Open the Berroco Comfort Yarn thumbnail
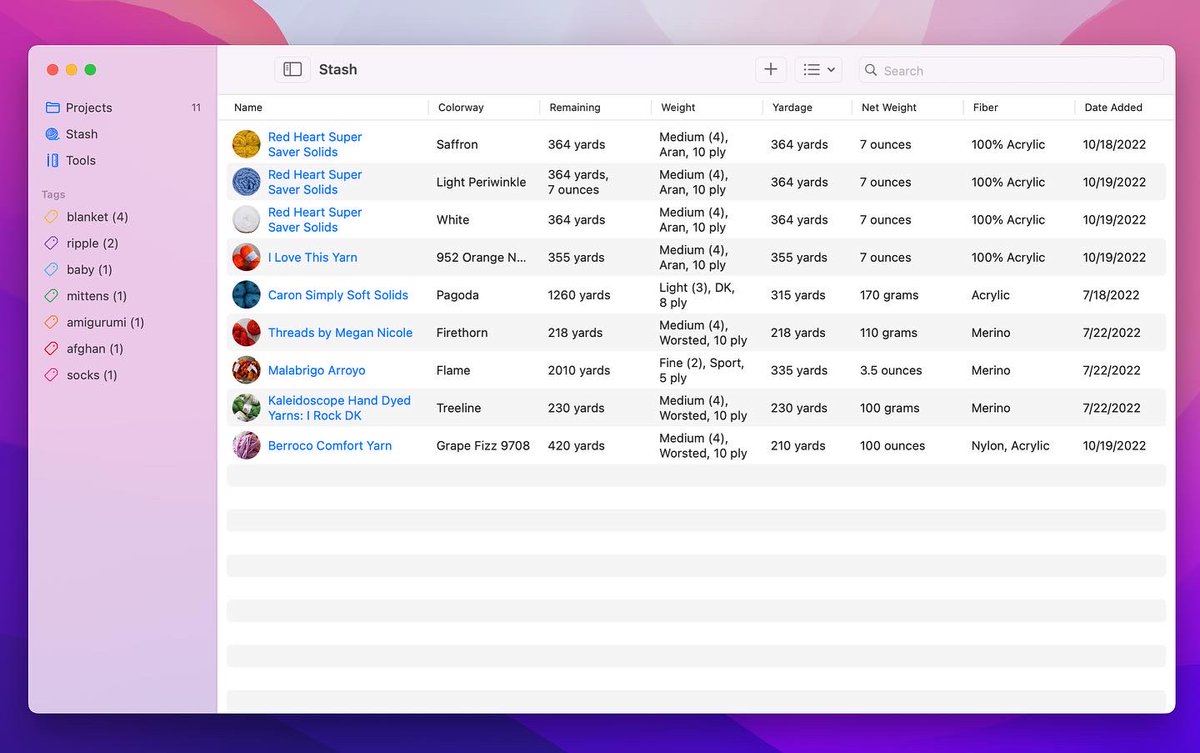The height and width of the screenshot is (753, 1200). point(246,445)
